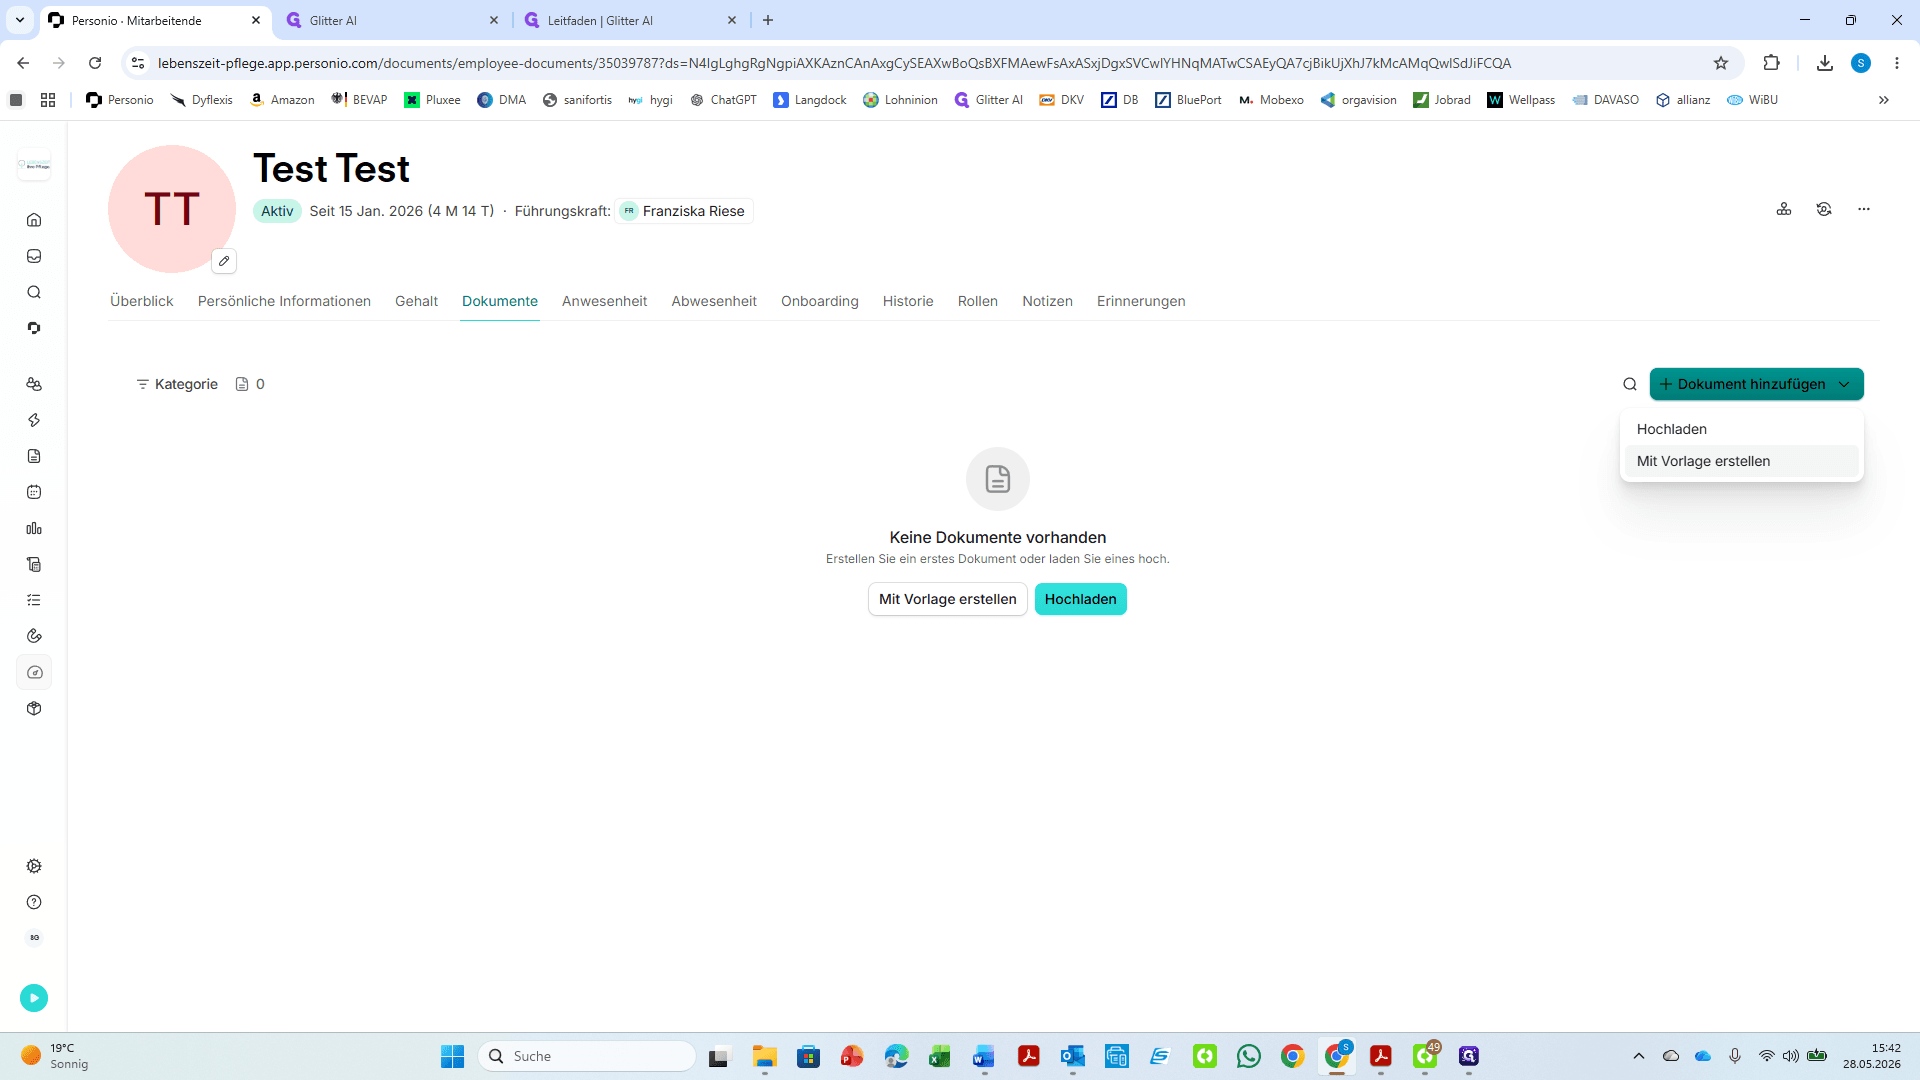
Task: Open the Abwesenheit tab
Action: (x=714, y=301)
